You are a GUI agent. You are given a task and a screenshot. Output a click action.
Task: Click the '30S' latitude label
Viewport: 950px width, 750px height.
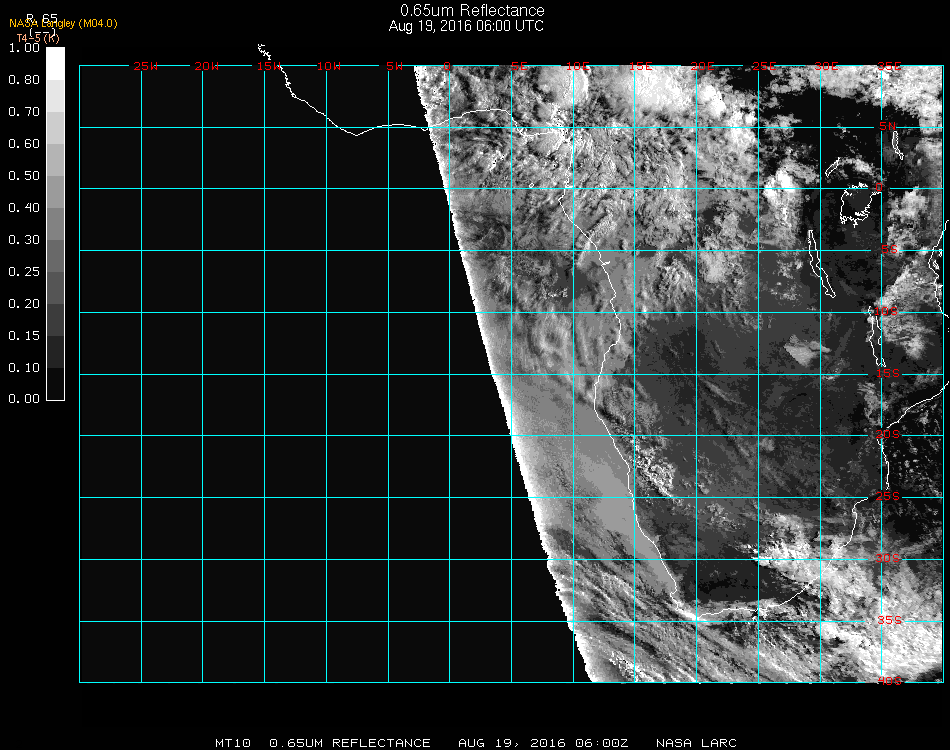888,558
